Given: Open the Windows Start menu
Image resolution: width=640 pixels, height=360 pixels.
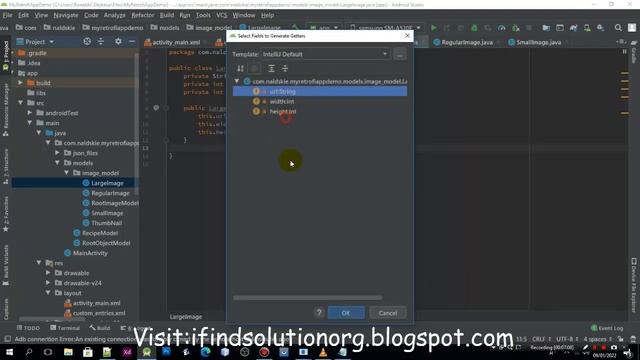Looking at the screenshot, I should pos(9,352).
